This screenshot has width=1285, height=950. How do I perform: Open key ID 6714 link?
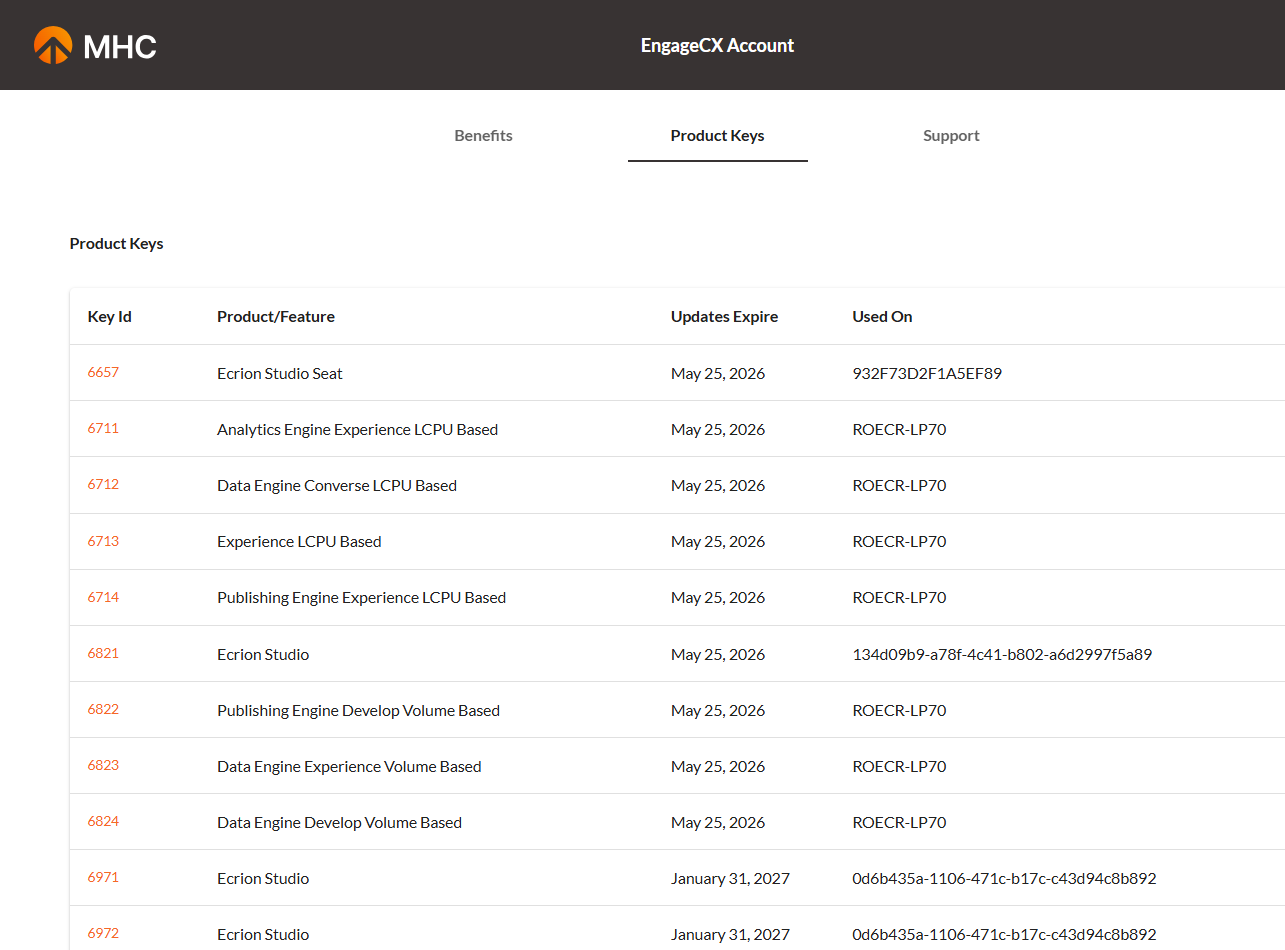[103, 597]
